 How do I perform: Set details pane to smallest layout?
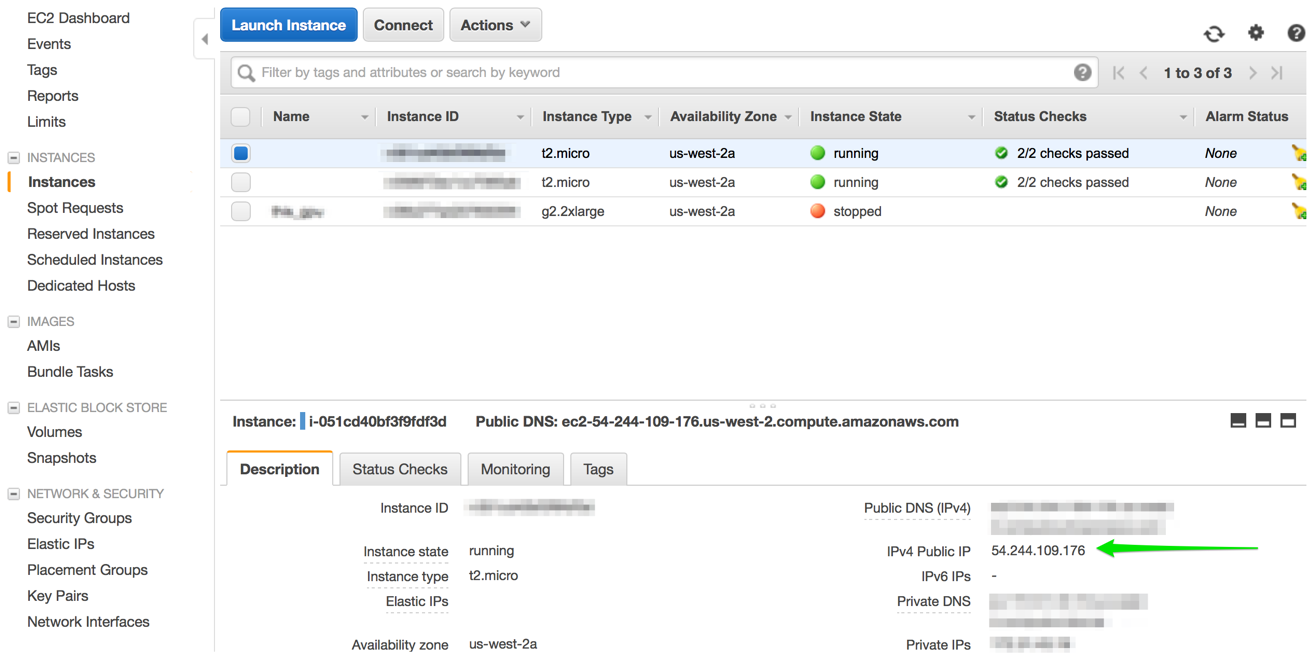(1238, 421)
